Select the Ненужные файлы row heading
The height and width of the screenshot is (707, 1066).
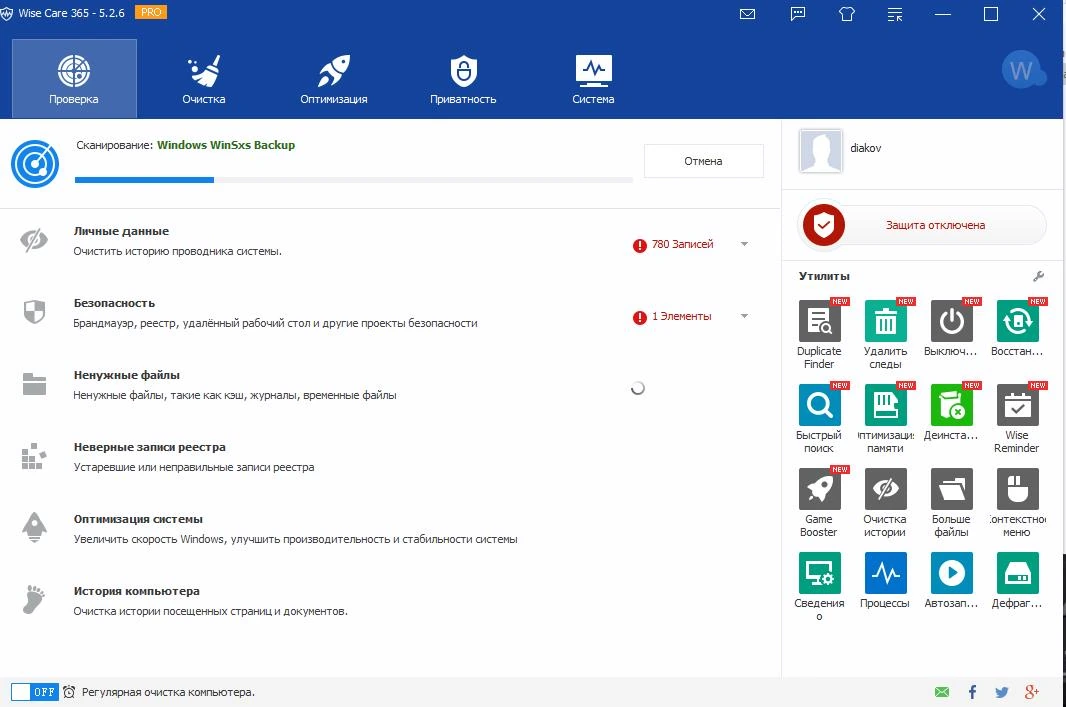(x=126, y=375)
